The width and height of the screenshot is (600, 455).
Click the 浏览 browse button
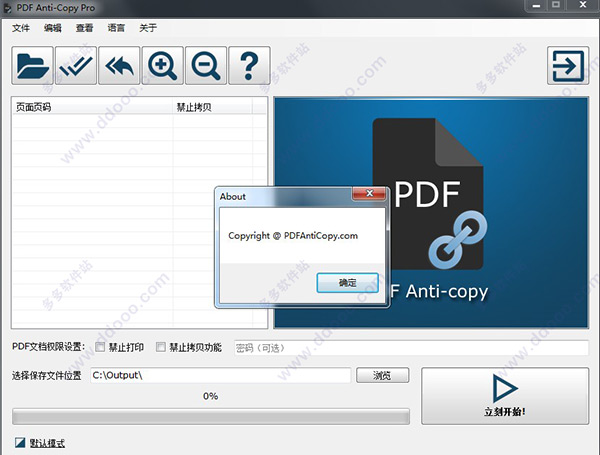(x=382, y=375)
